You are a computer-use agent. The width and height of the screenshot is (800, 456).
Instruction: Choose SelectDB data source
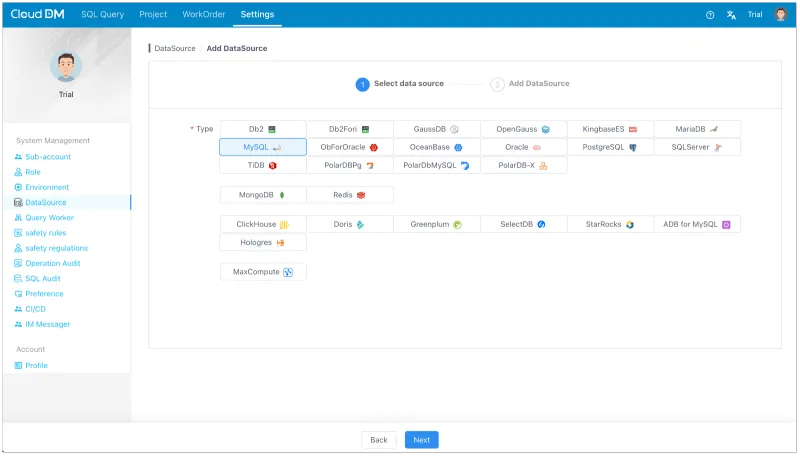click(x=523, y=224)
